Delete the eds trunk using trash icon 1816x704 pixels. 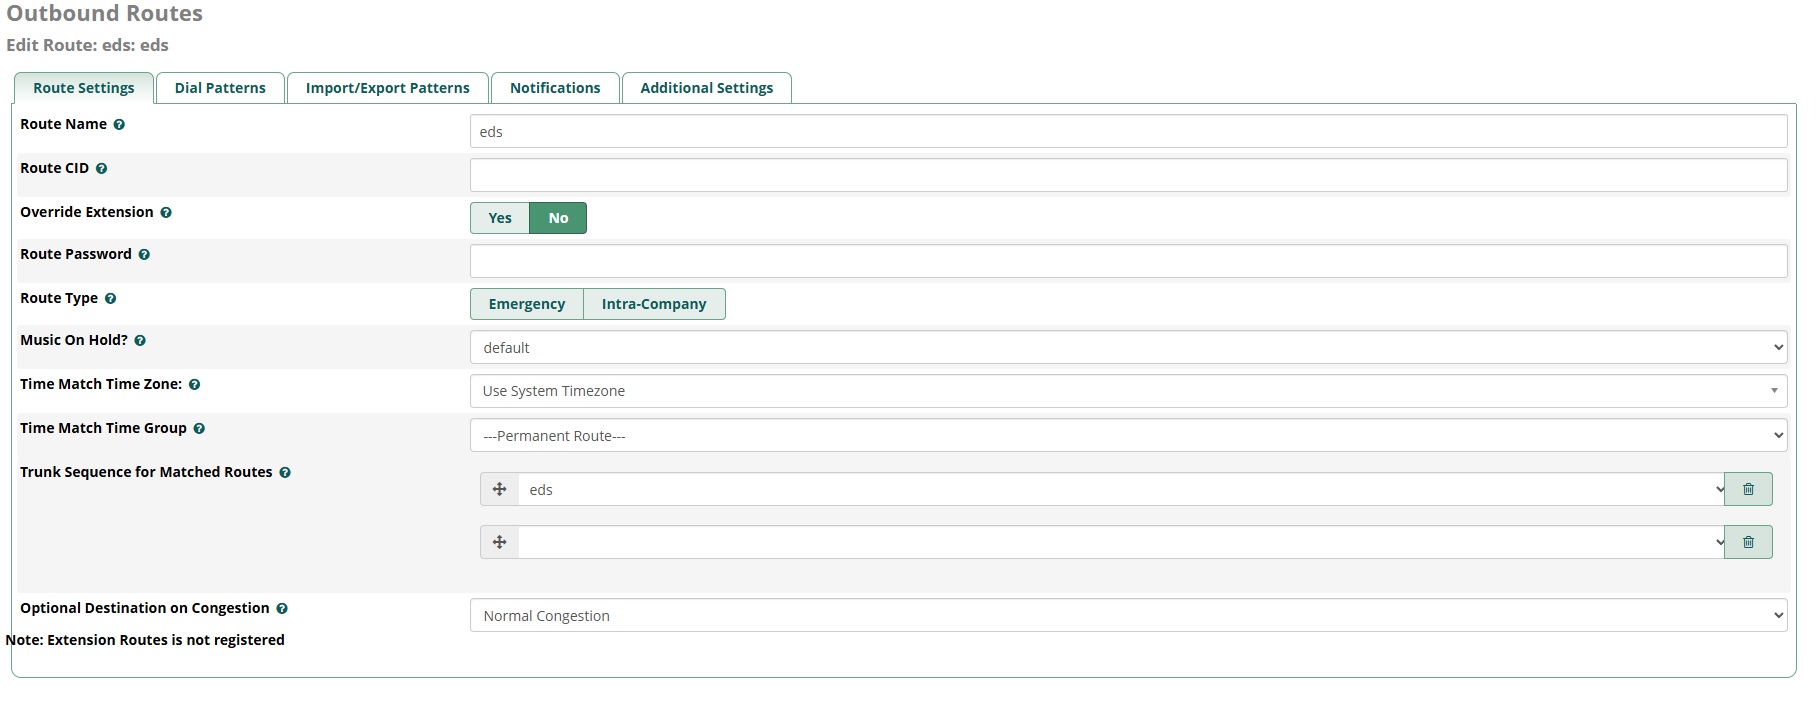click(x=1748, y=489)
